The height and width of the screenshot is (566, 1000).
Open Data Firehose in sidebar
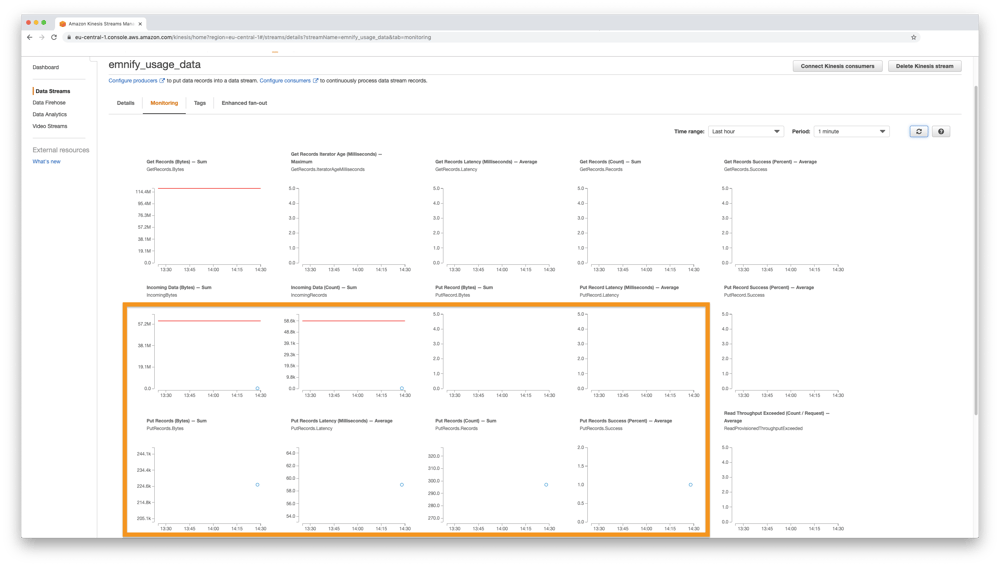click(x=49, y=103)
